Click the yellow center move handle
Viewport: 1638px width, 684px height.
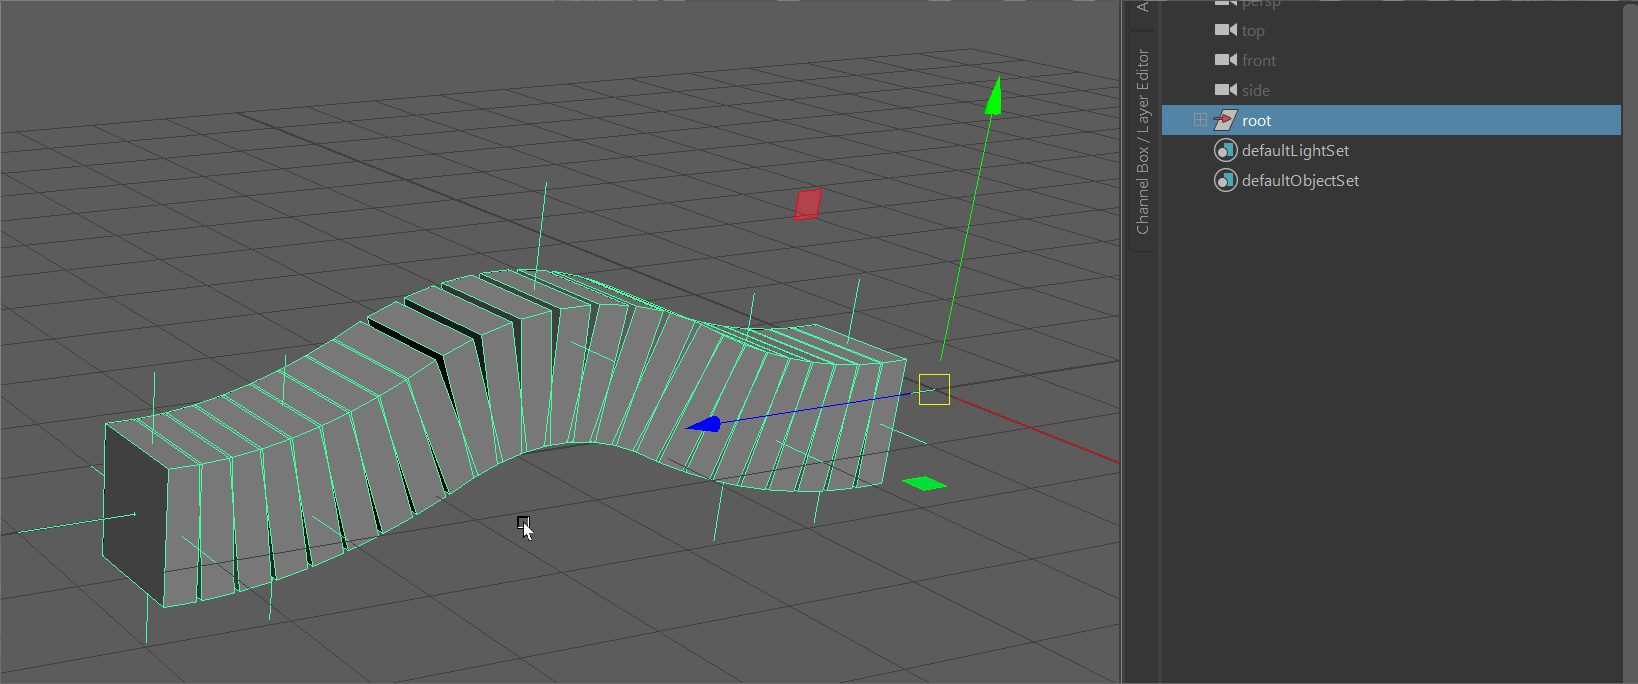(x=934, y=389)
